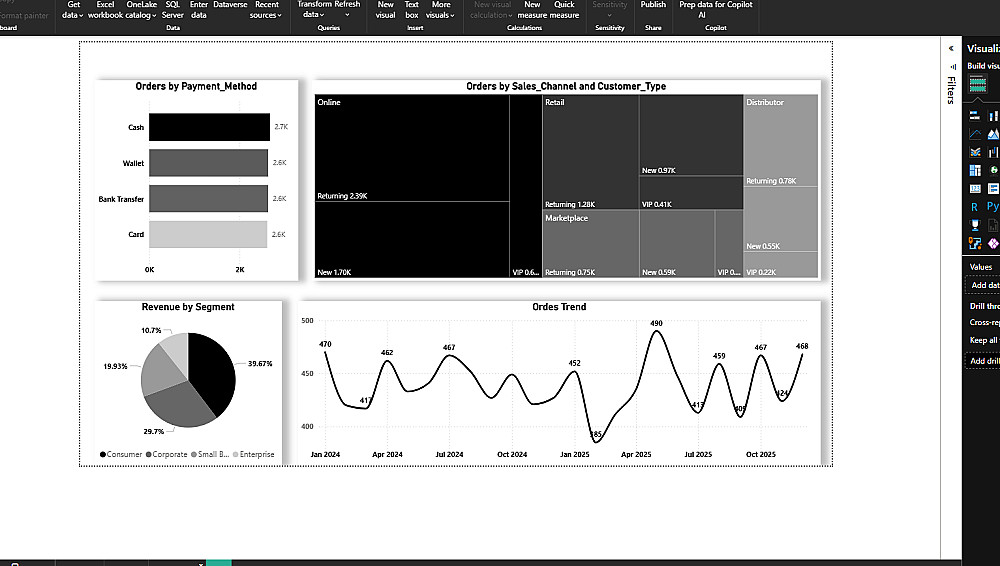Select the Distributor New 0.55K tile
This screenshot has width=1000, height=566.
click(x=781, y=219)
